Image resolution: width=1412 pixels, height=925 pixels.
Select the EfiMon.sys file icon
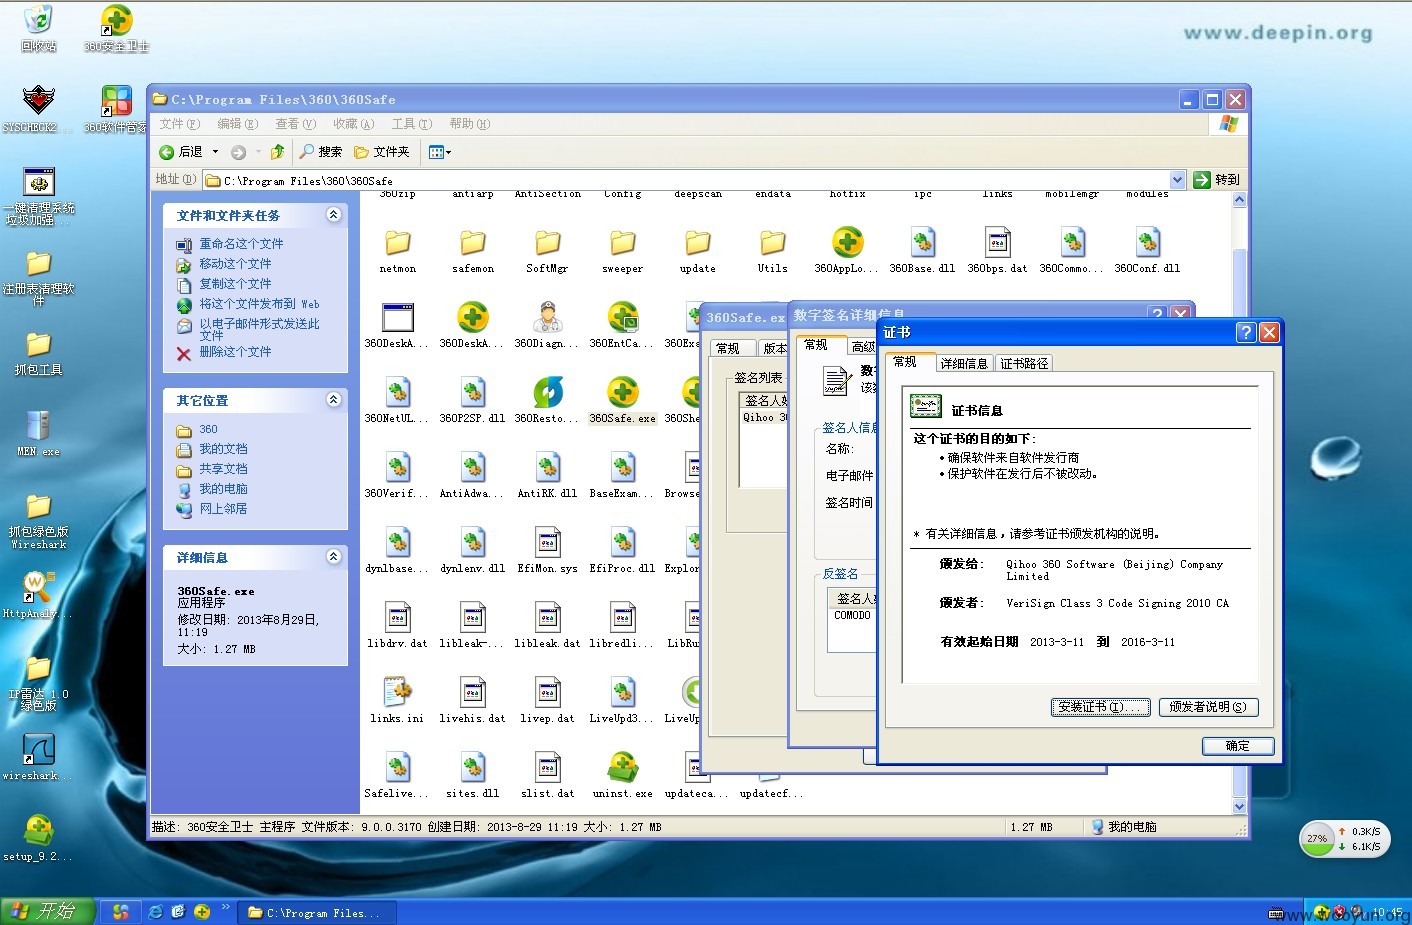click(x=547, y=542)
